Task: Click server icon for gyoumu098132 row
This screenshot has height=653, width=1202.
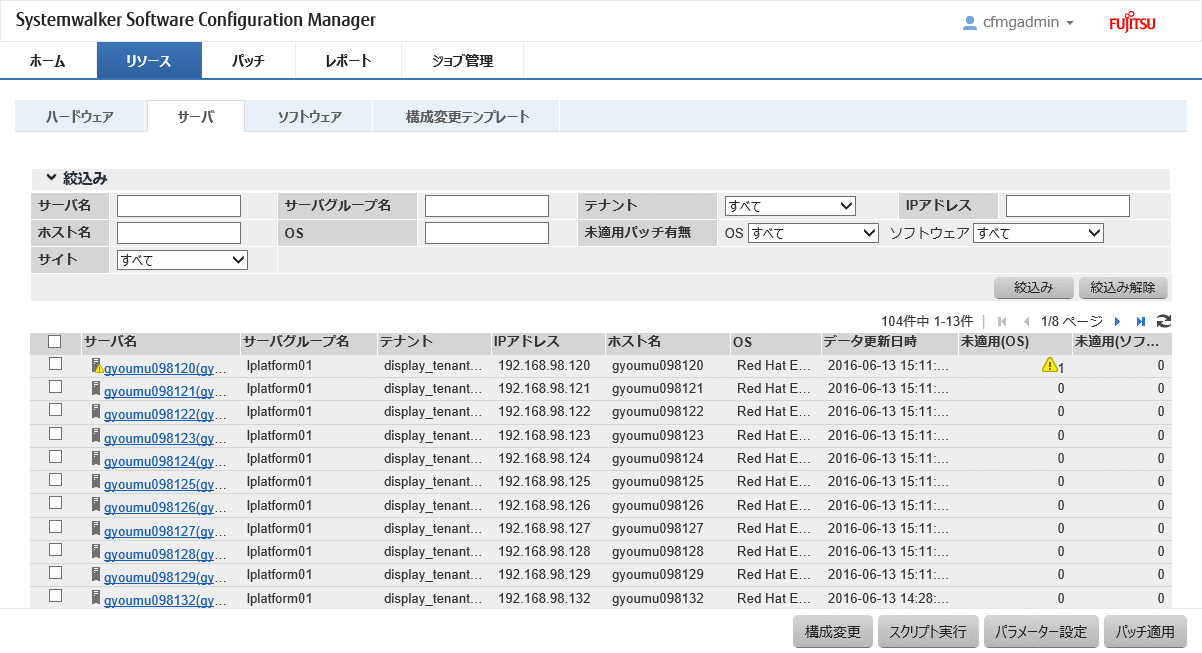Action: click(x=97, y=597)
